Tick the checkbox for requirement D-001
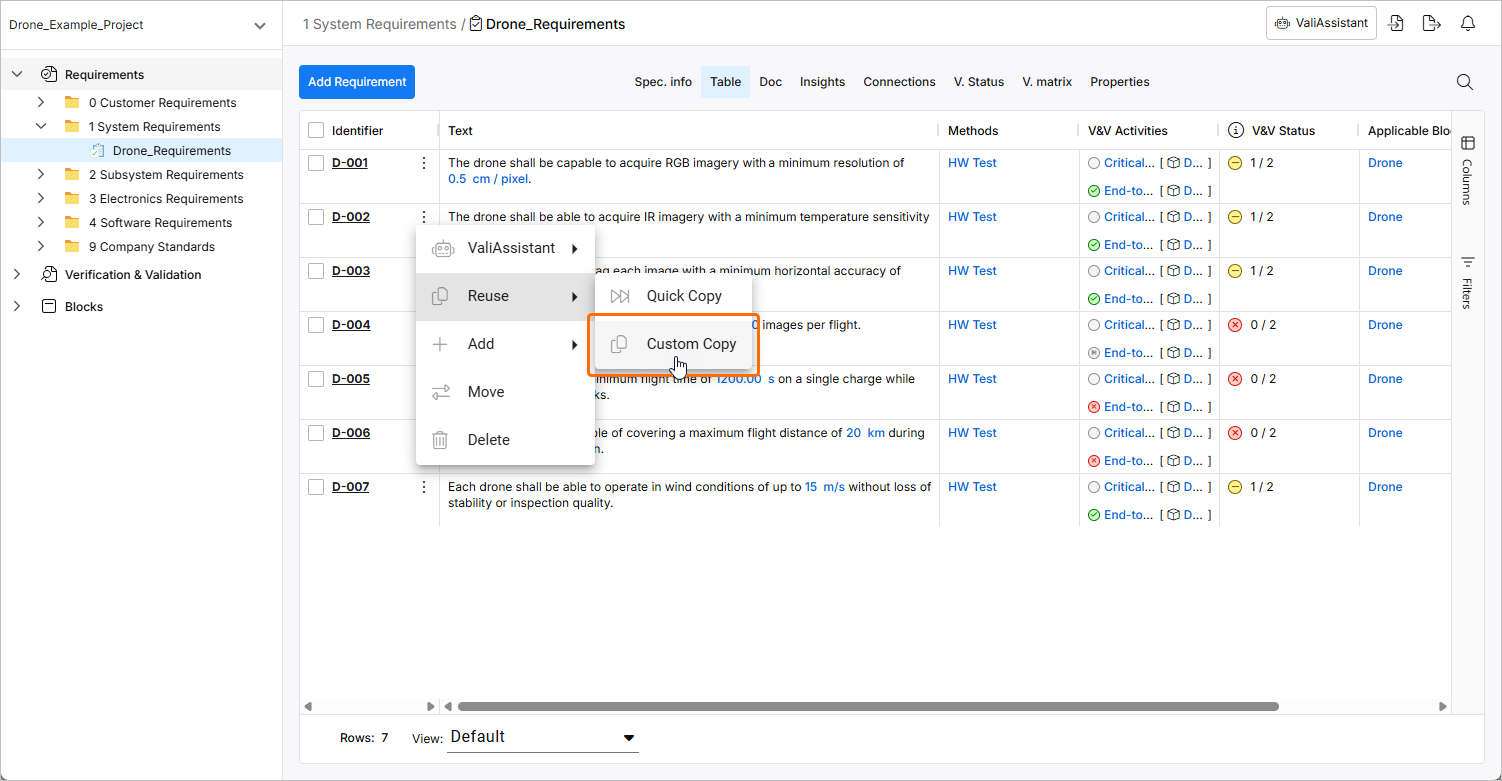 pos(316,163)
